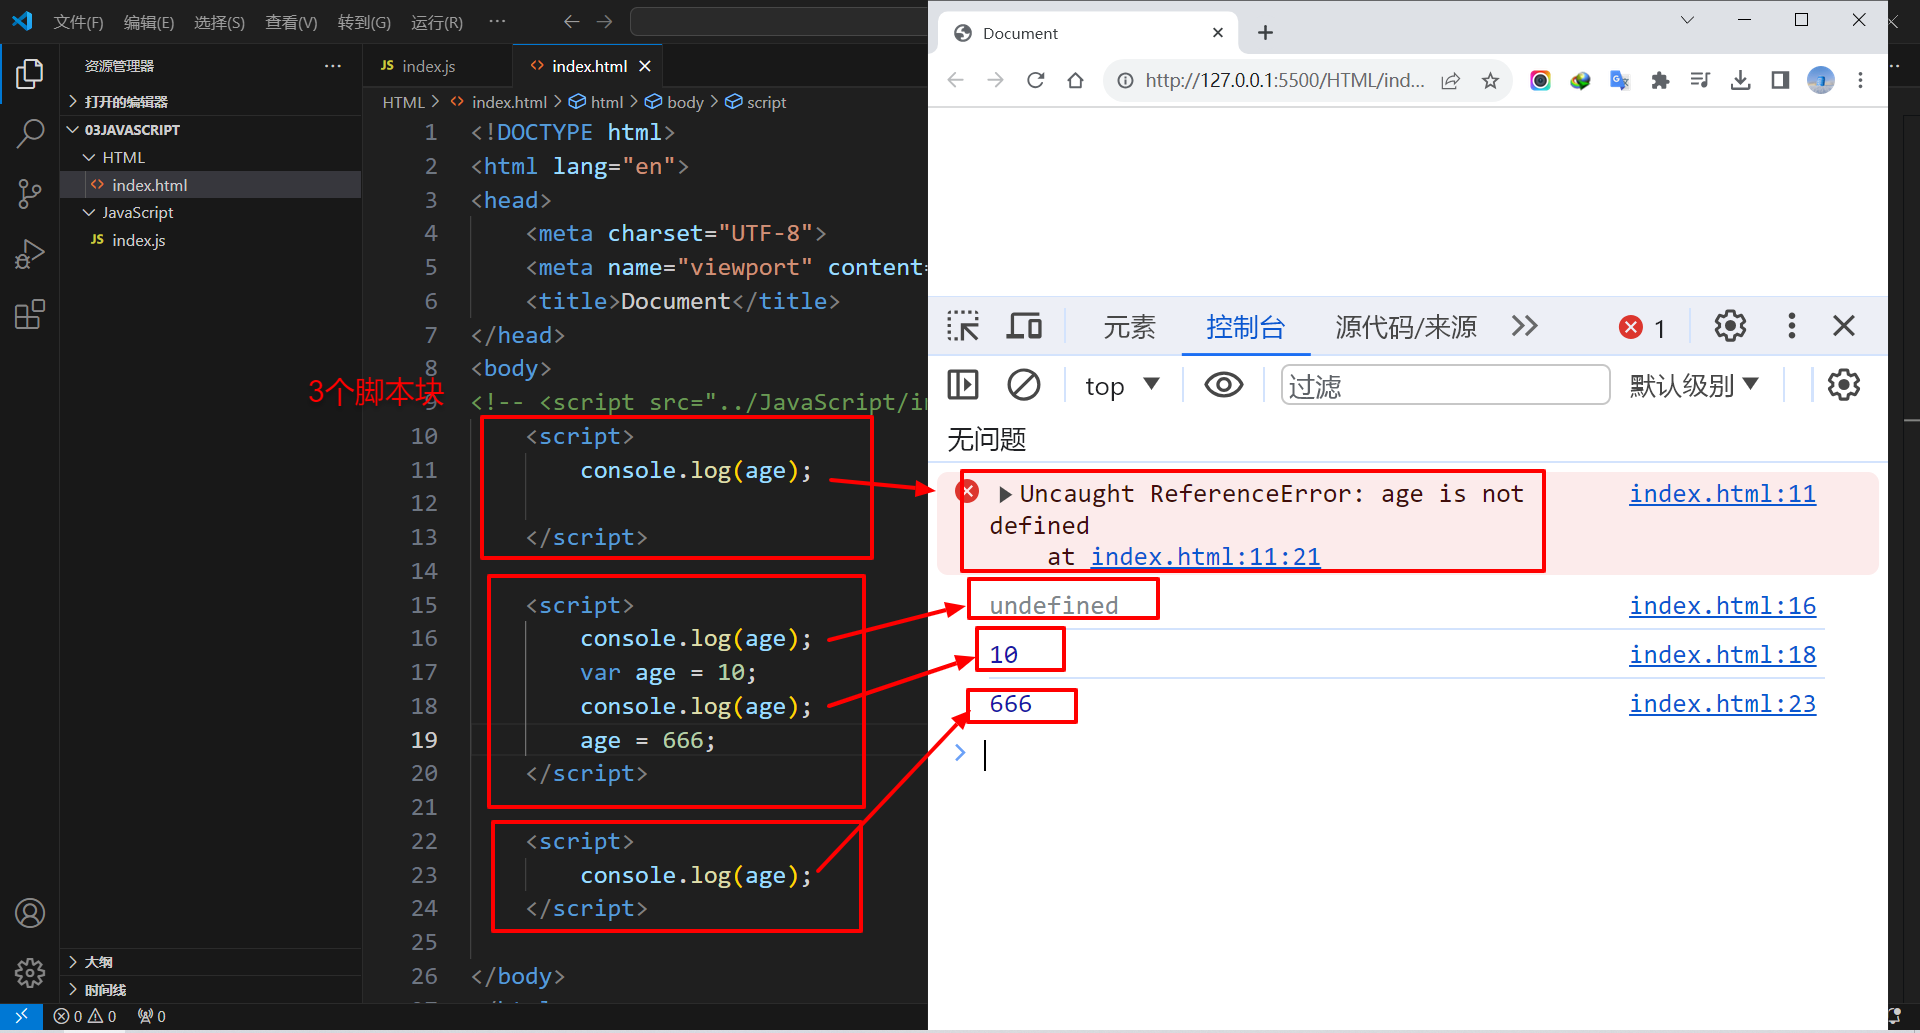Clear the console
This screenshot has width=1920, height=1033.
coord(1023,385)
